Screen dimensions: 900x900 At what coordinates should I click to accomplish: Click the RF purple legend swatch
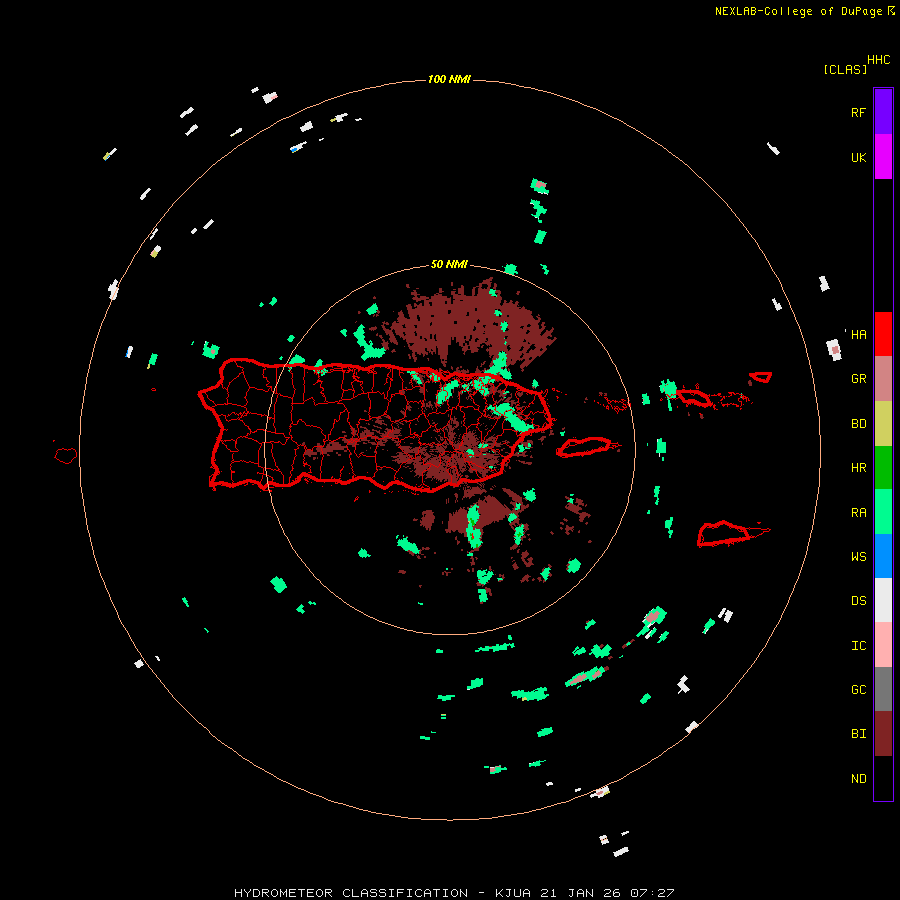click(883, 112)
